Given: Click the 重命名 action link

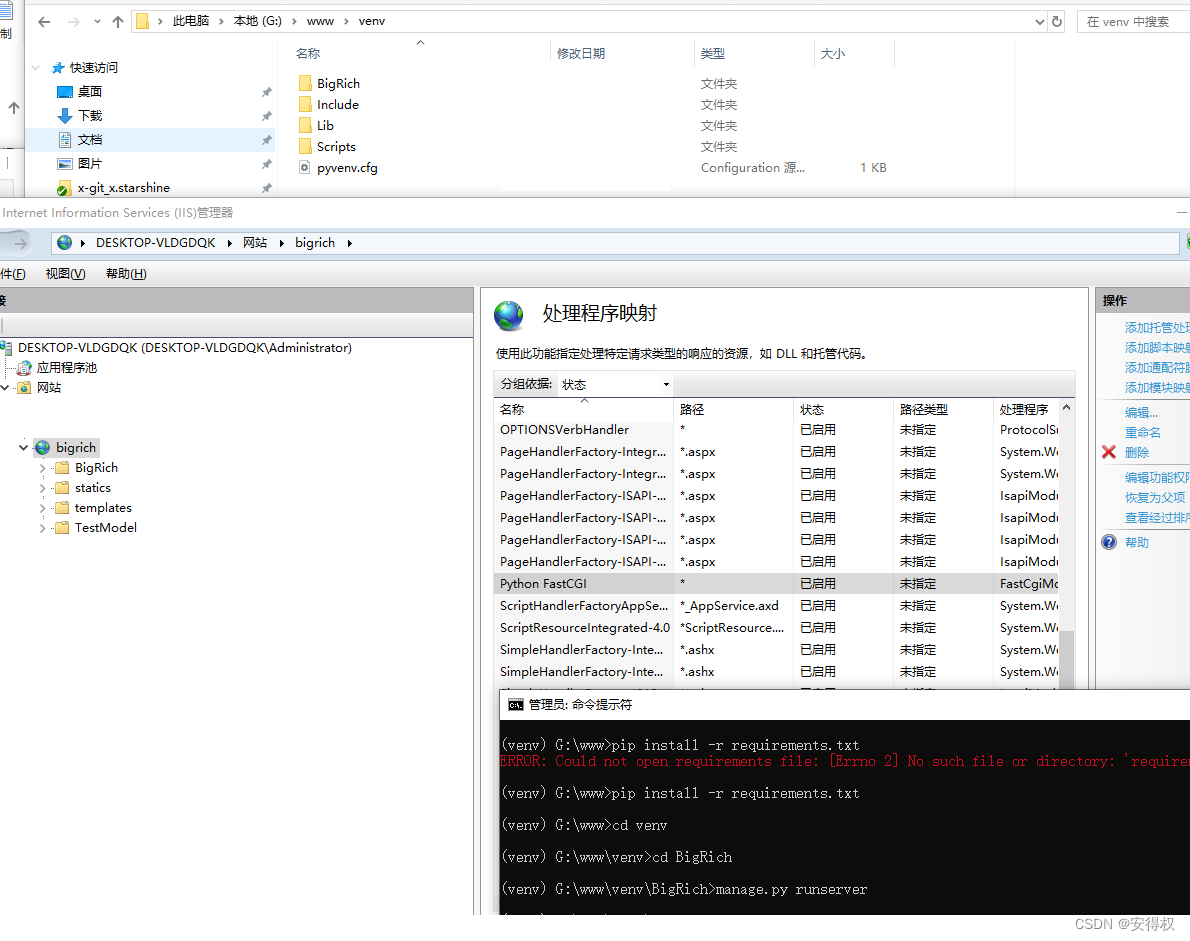Looking at the screenshot, I should pyautogui.click(x=1142, y=433).
